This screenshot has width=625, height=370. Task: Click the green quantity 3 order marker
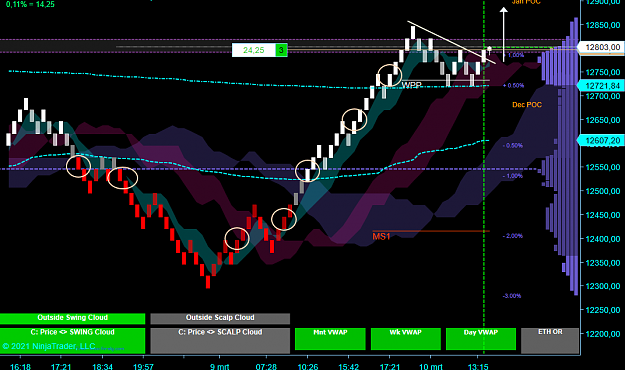coord(281,50)
